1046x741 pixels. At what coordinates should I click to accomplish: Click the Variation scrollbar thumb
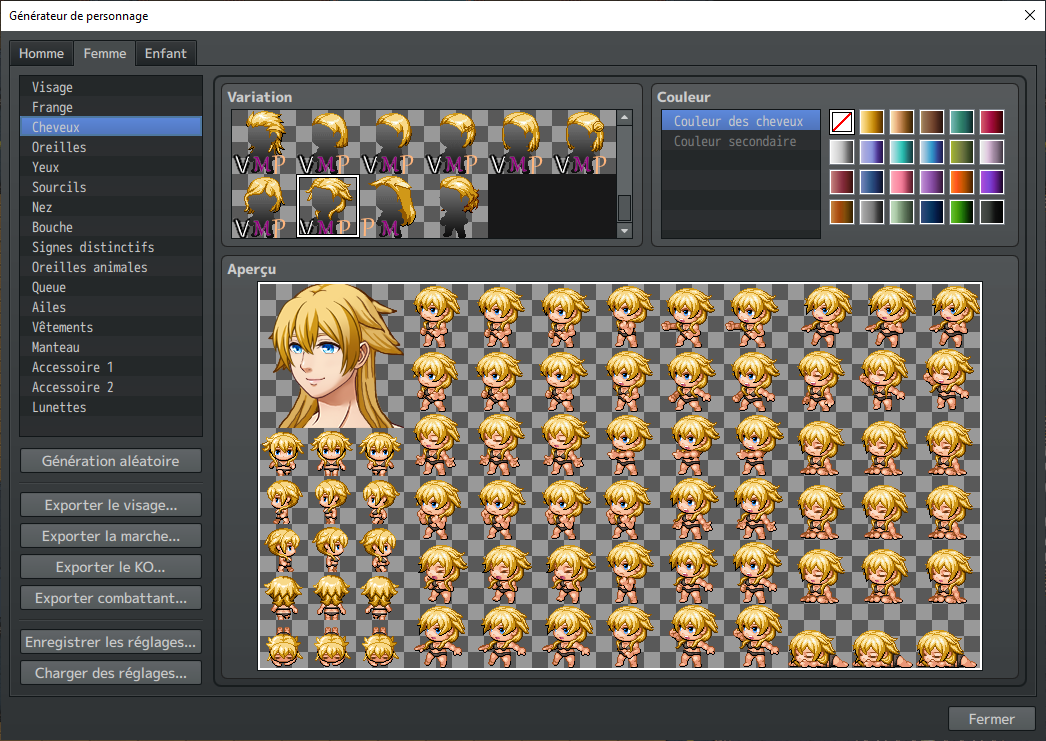click(x=624, y=207)
